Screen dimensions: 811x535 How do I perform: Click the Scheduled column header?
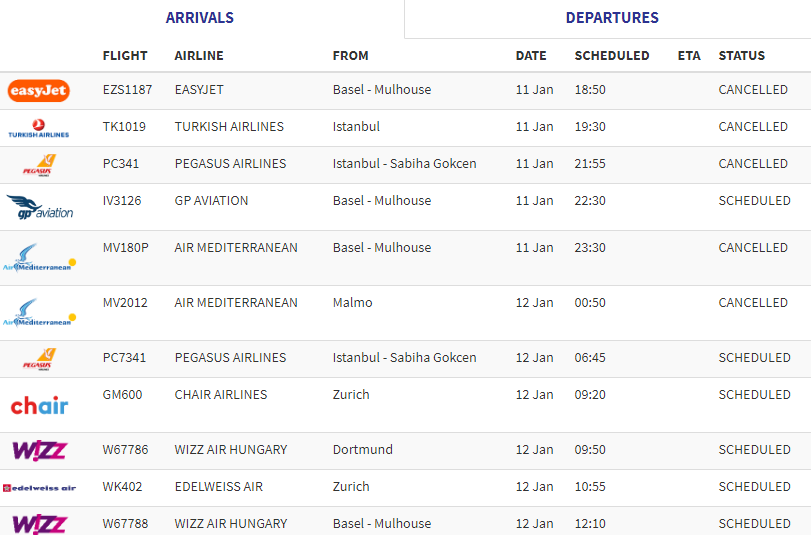[x=612, y=56]
